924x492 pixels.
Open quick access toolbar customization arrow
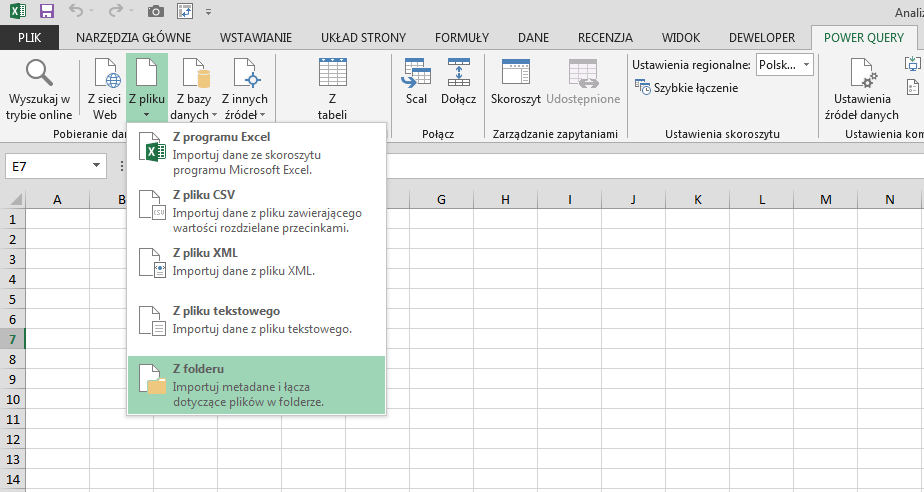point(209,11)
